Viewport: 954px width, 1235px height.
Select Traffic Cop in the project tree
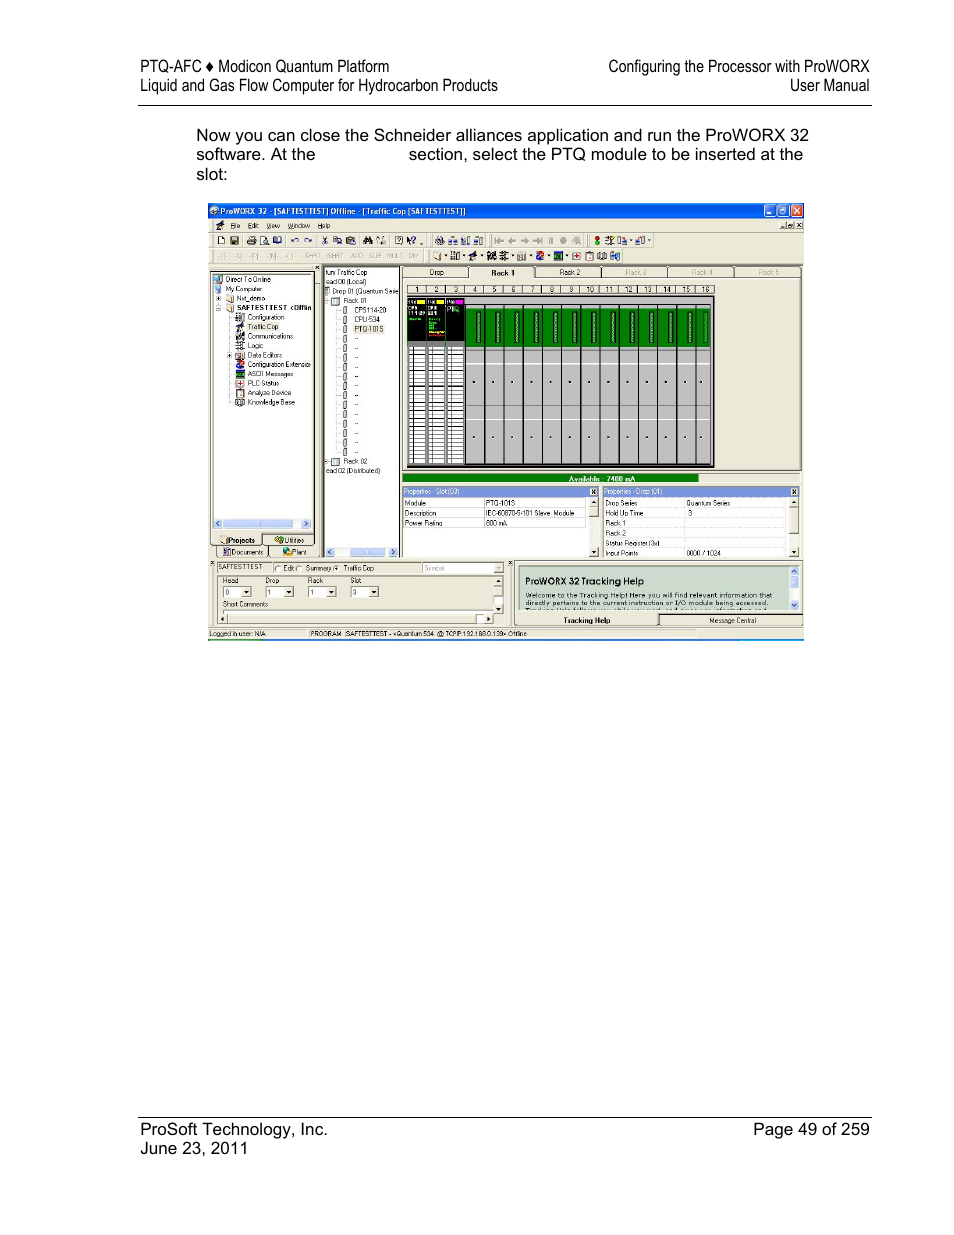(x=263, y=326)
